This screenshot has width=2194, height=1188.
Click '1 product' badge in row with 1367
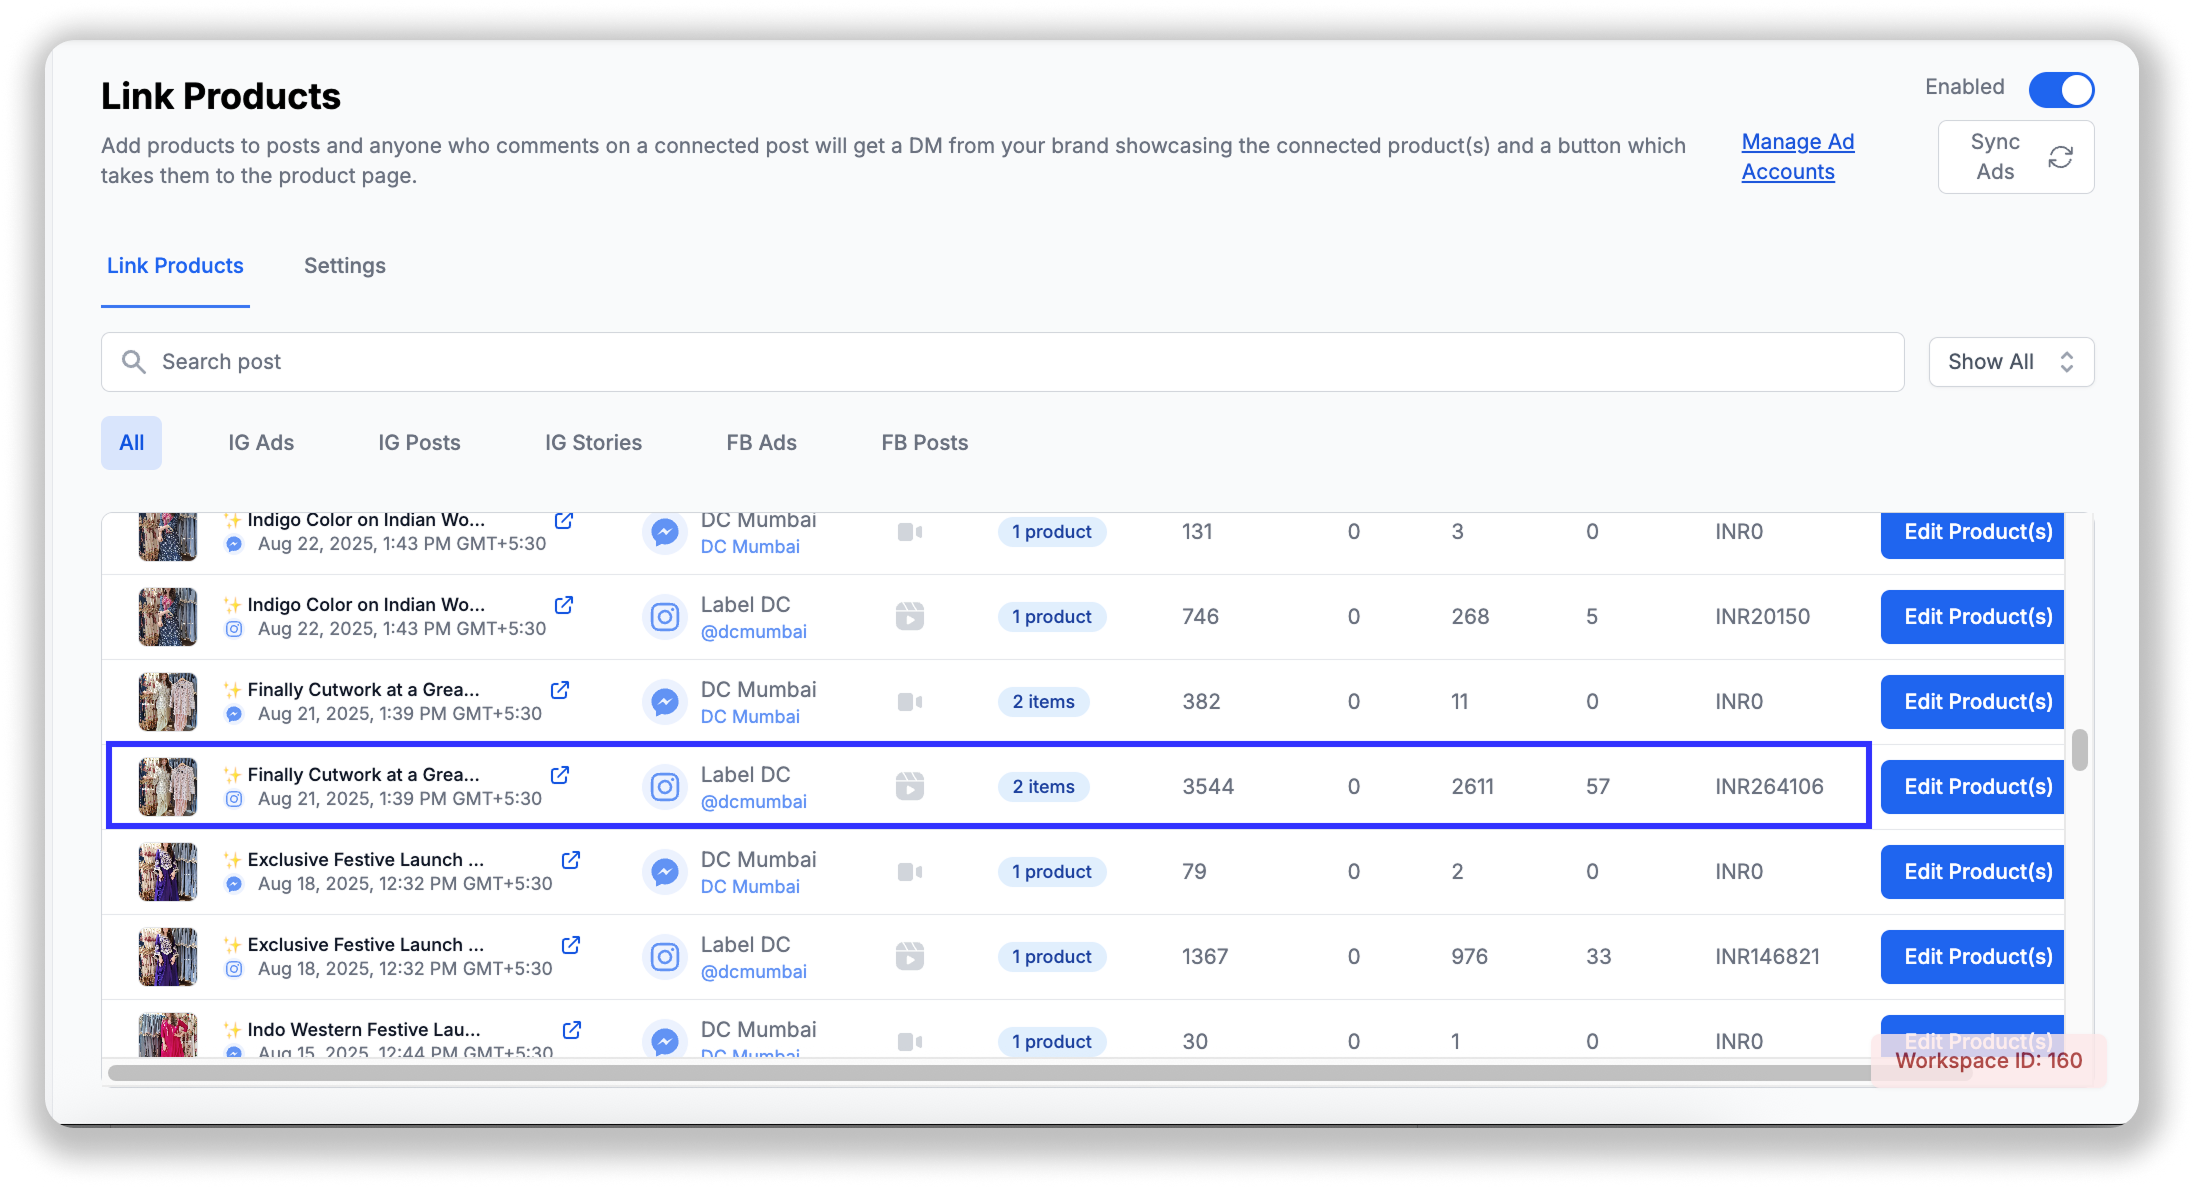coord(1052,957)
